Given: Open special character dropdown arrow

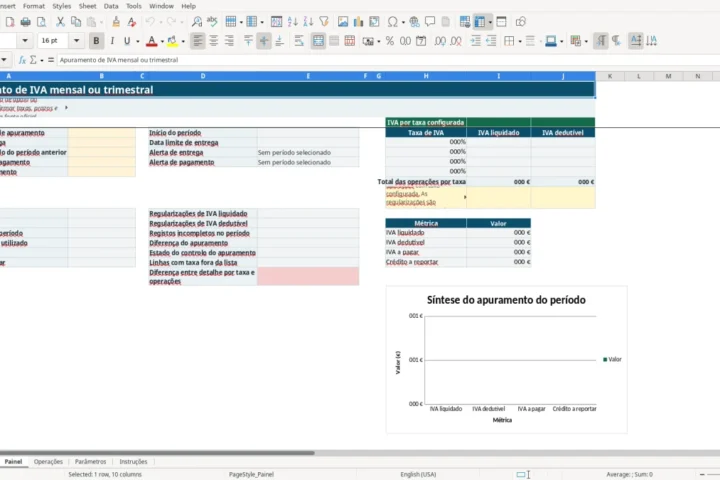Looking at the screenshot, I should [403, 22].
